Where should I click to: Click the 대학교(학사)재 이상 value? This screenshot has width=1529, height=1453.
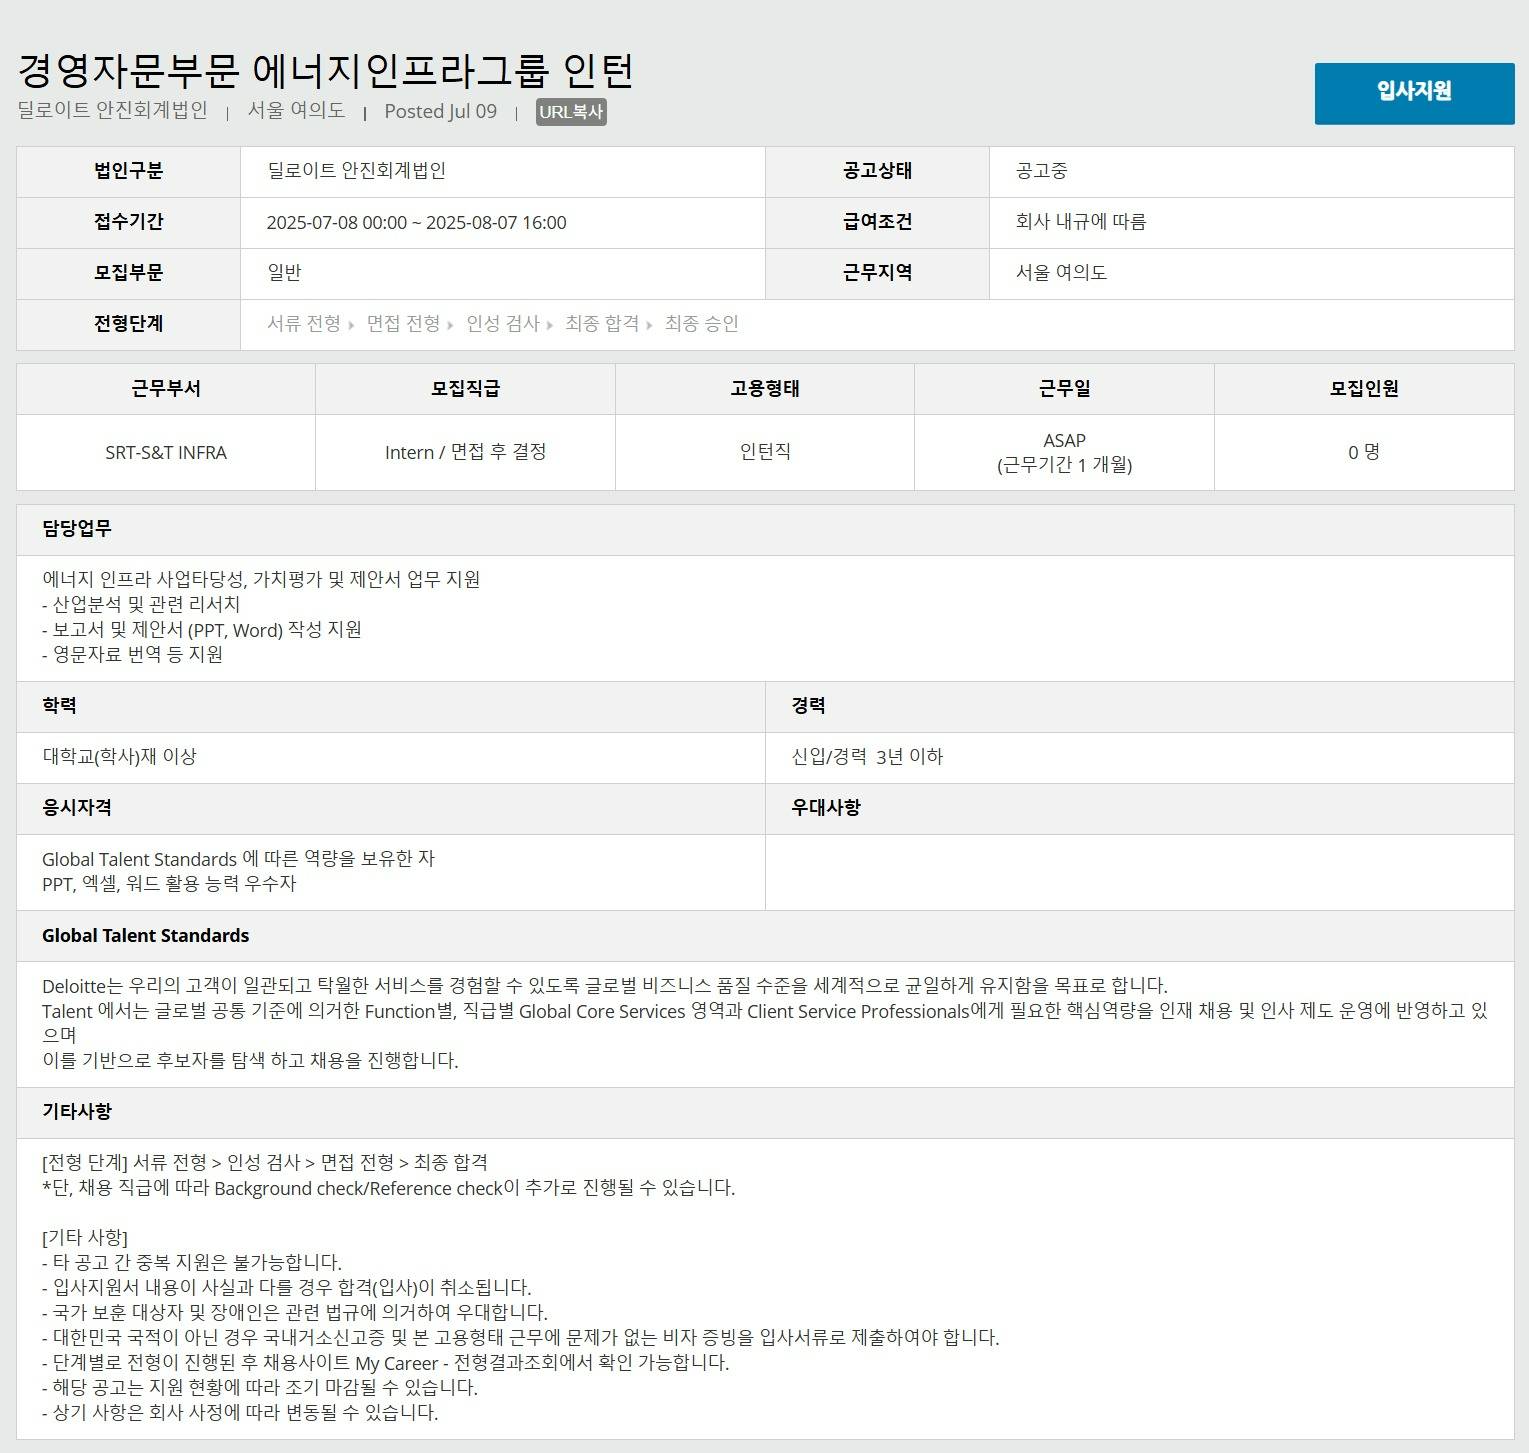pos(119,757)
